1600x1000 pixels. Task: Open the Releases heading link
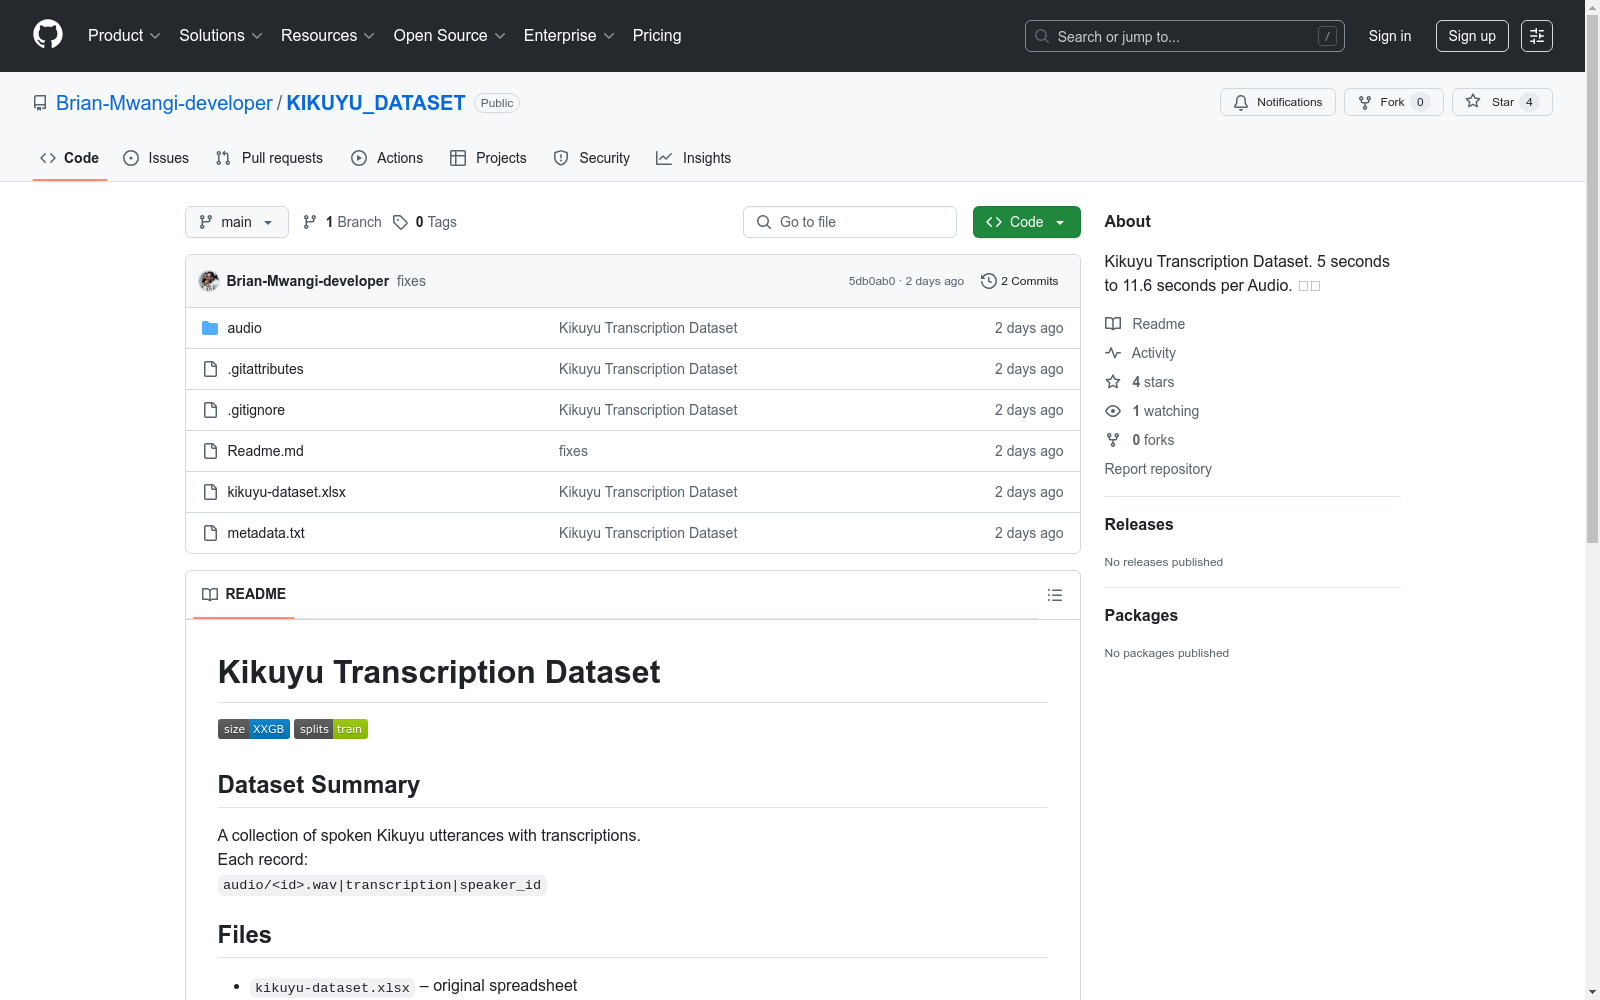pos(1139,524)
